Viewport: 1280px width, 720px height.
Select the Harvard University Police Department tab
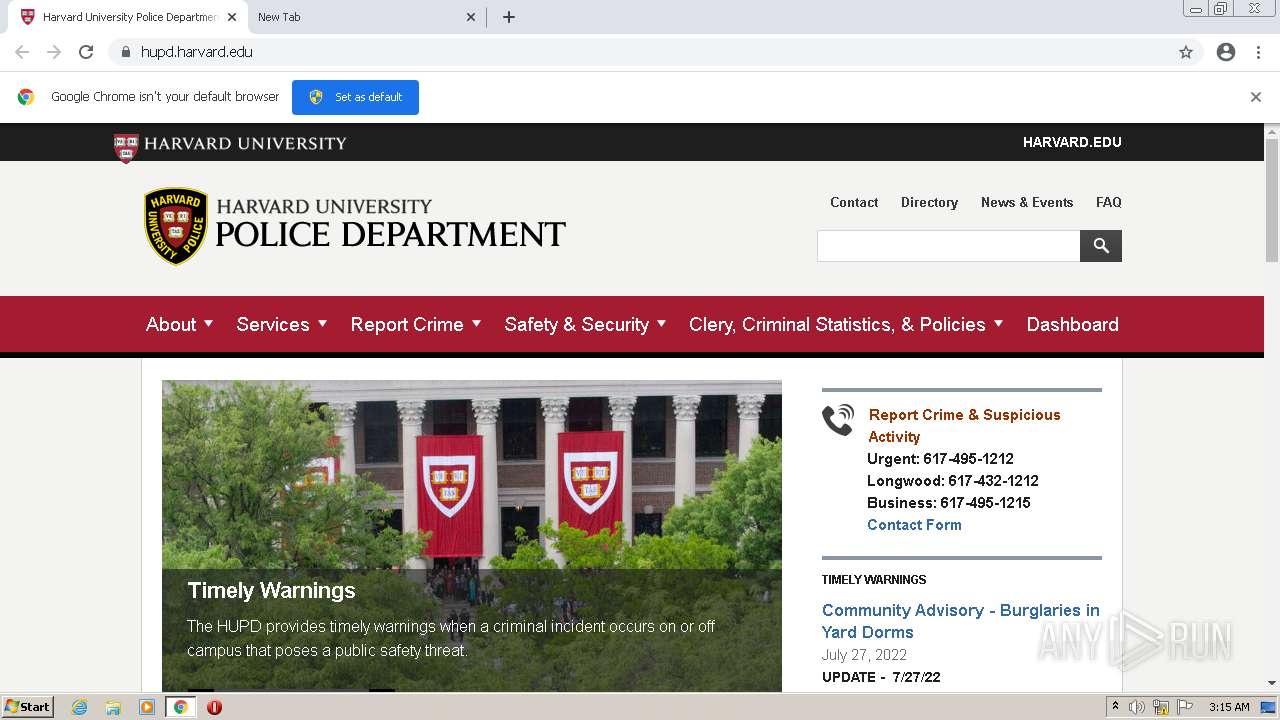128,17
